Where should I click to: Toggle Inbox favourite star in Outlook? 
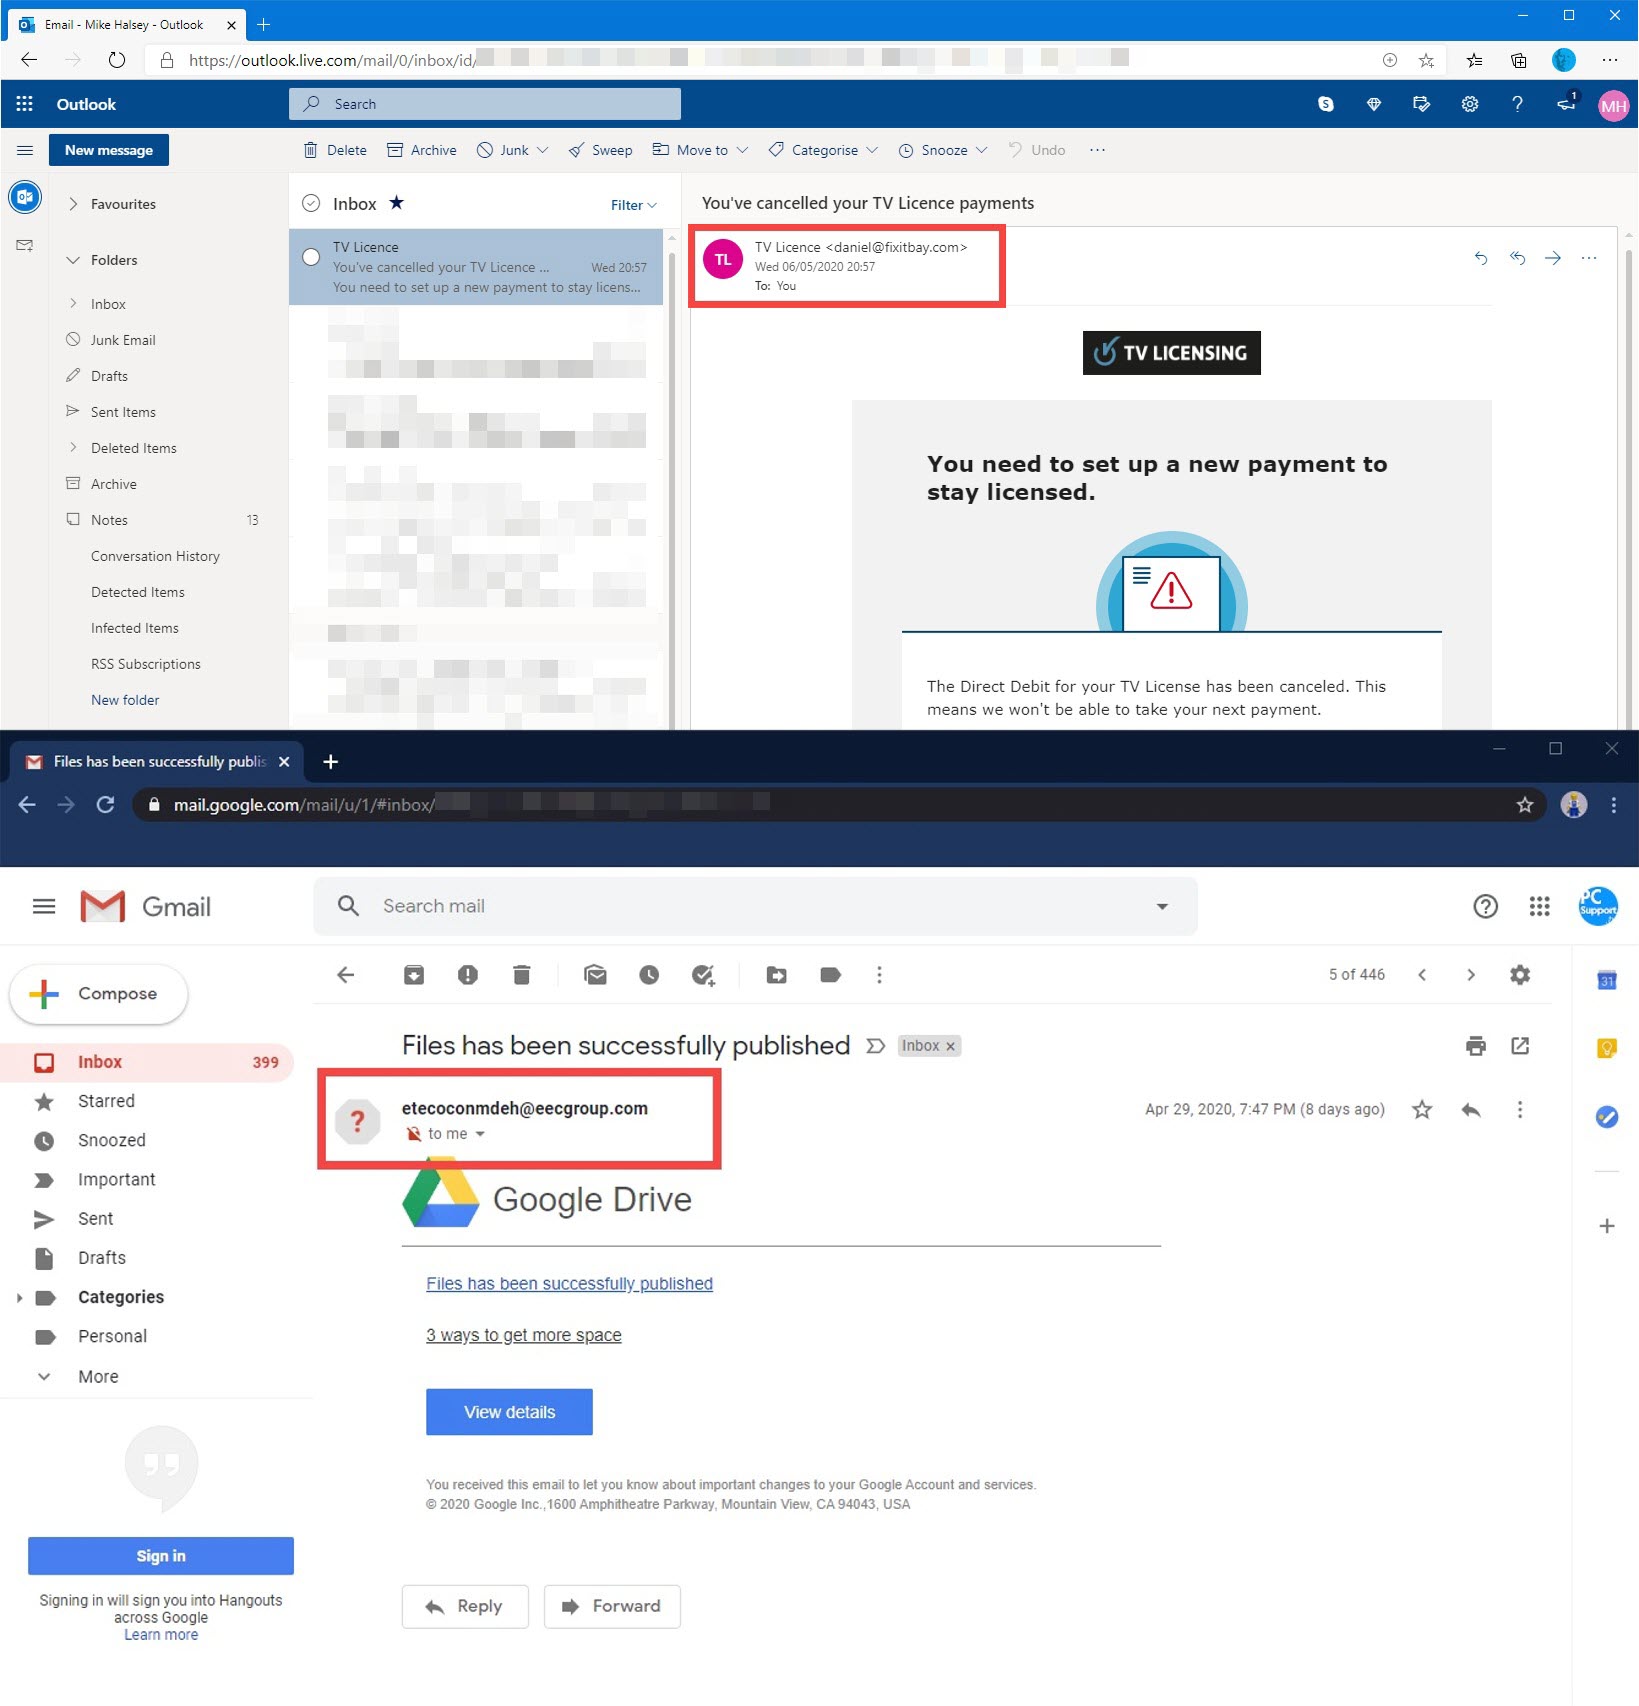[x=397, y=203]
